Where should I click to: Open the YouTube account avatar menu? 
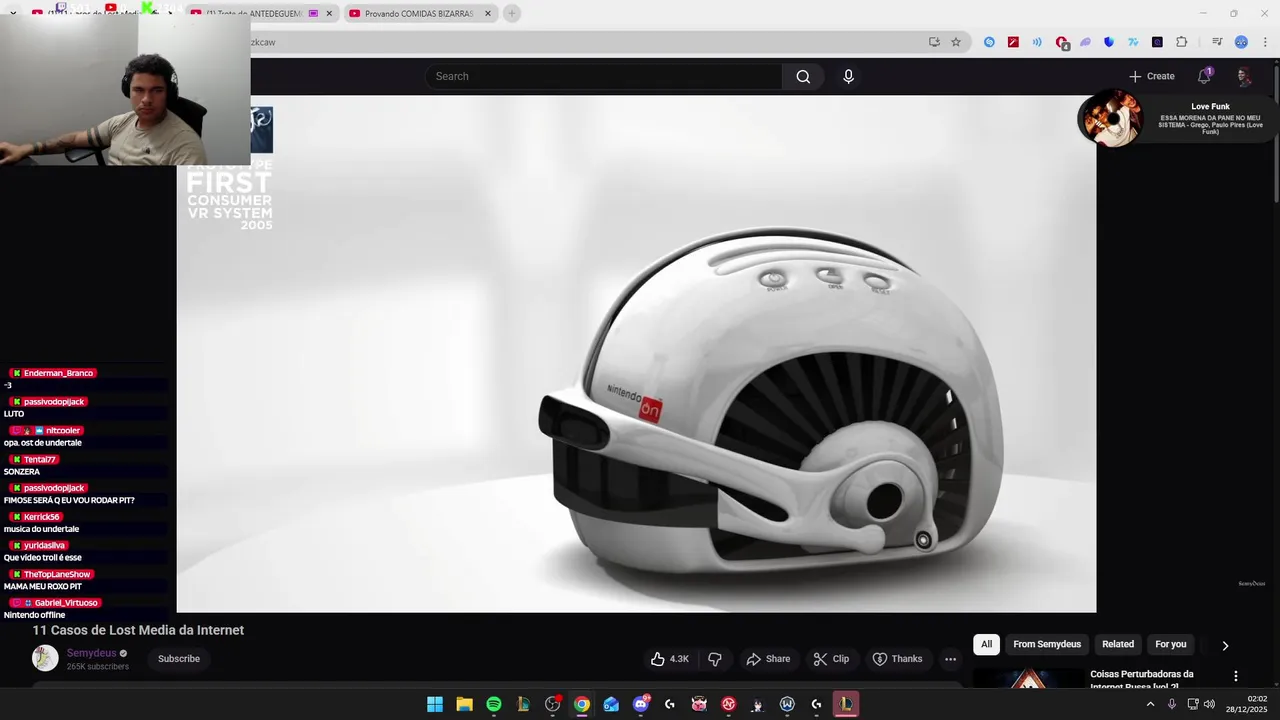[1244, 77]
